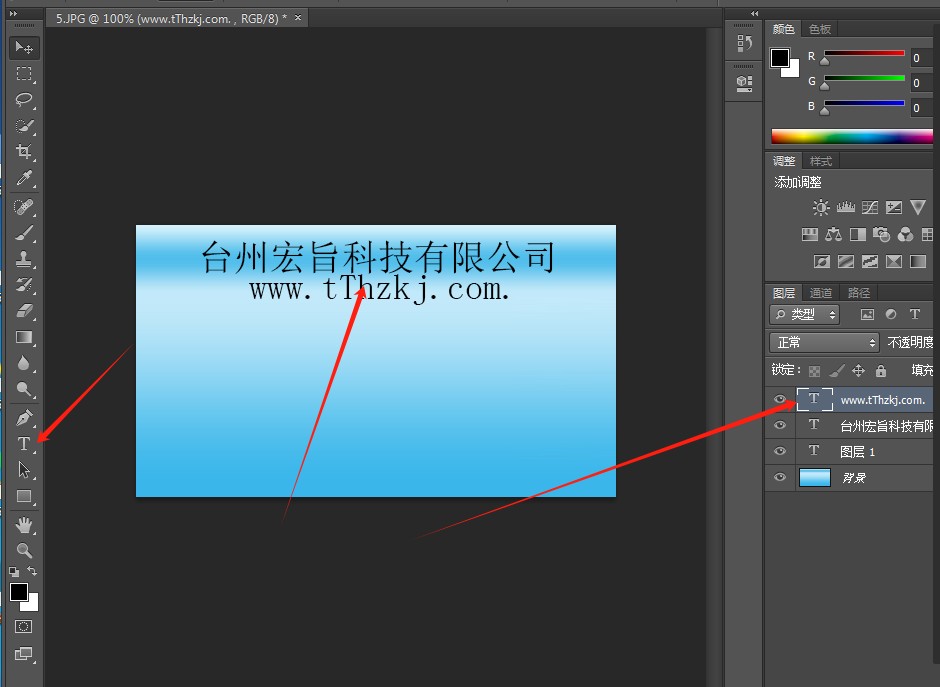Select the Eyedropper tool

(24, 178)
